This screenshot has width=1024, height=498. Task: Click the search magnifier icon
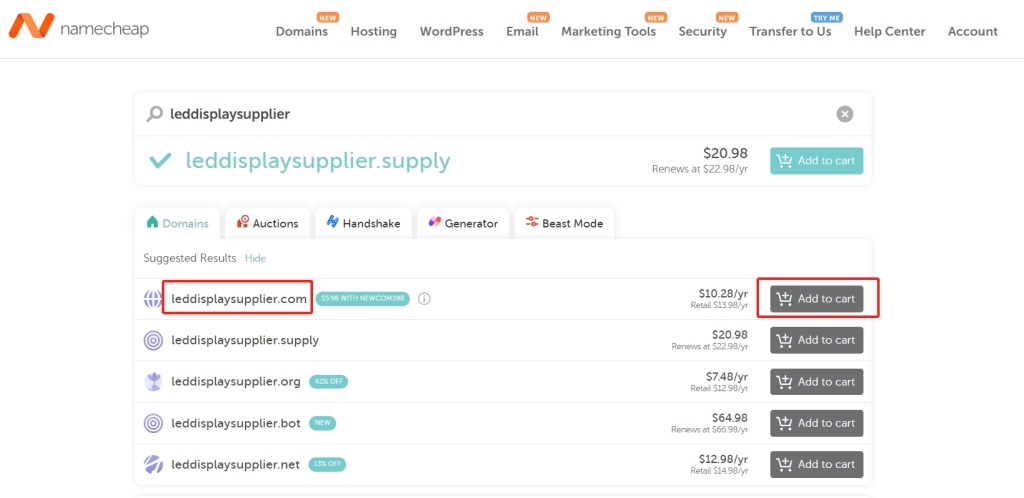(154, 114)
